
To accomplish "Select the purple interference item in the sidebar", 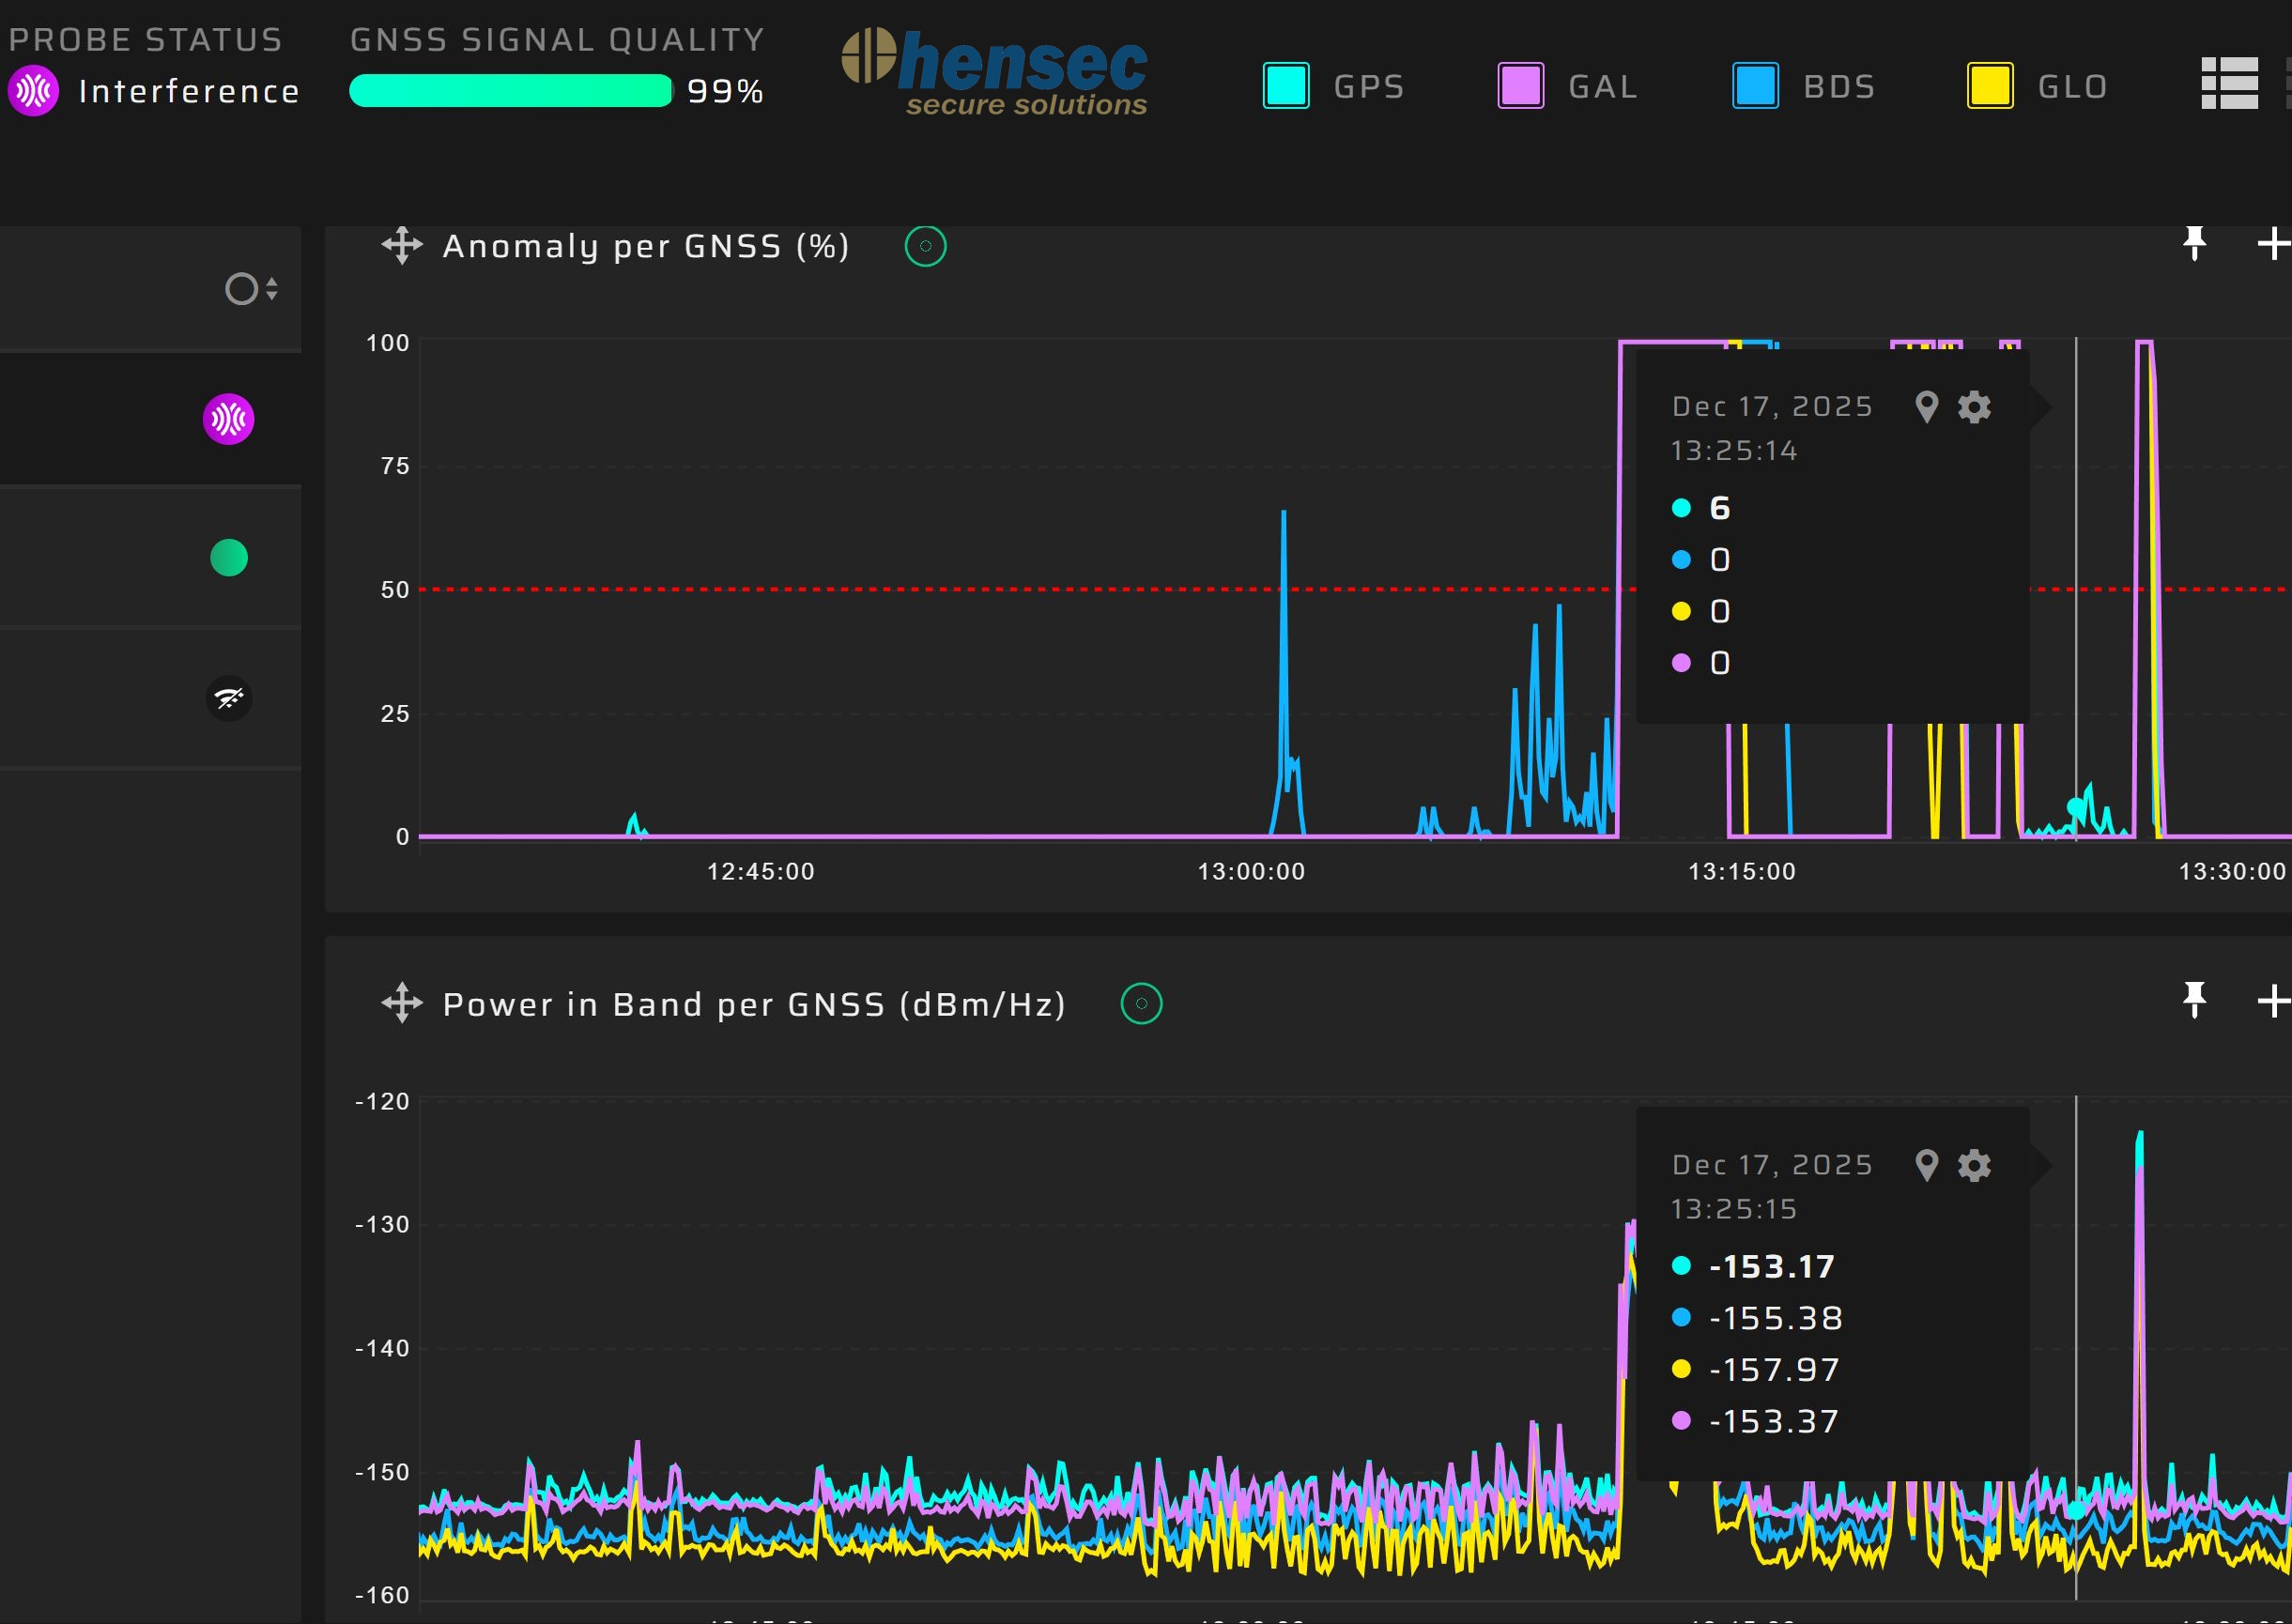I will (229, 419).
